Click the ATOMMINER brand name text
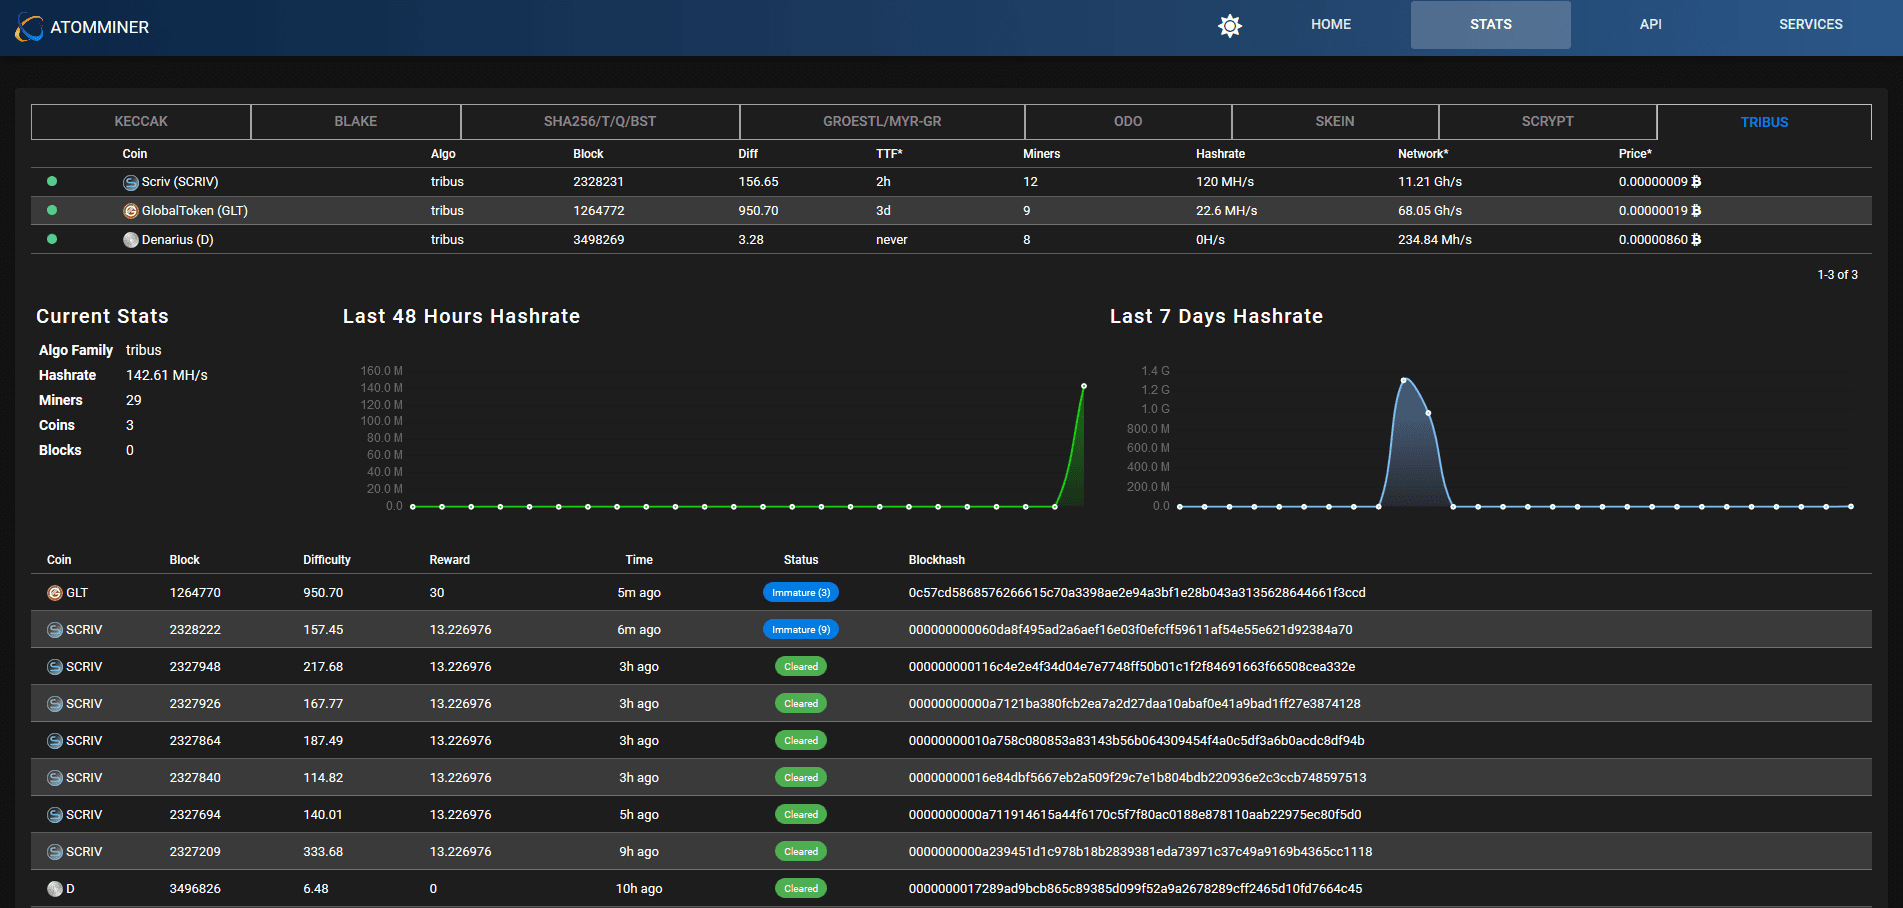The width and height of the screenshot is (1903, 908). tap(100, 28)
